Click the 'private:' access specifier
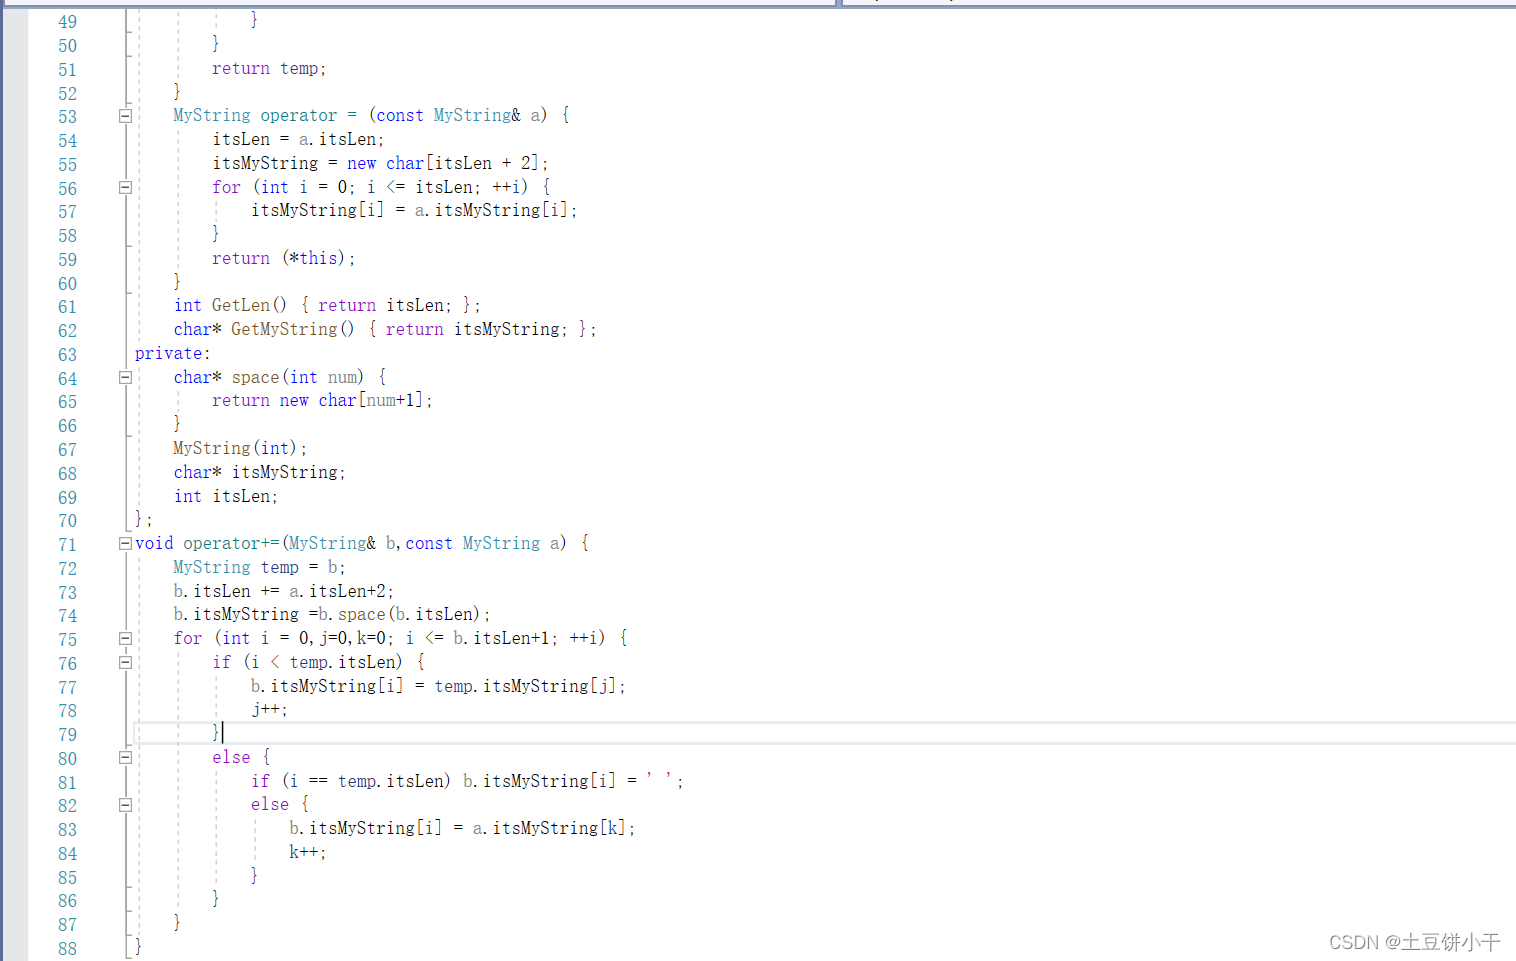Viewport: 1516px width, 961px height. click(x=173, y=353)
